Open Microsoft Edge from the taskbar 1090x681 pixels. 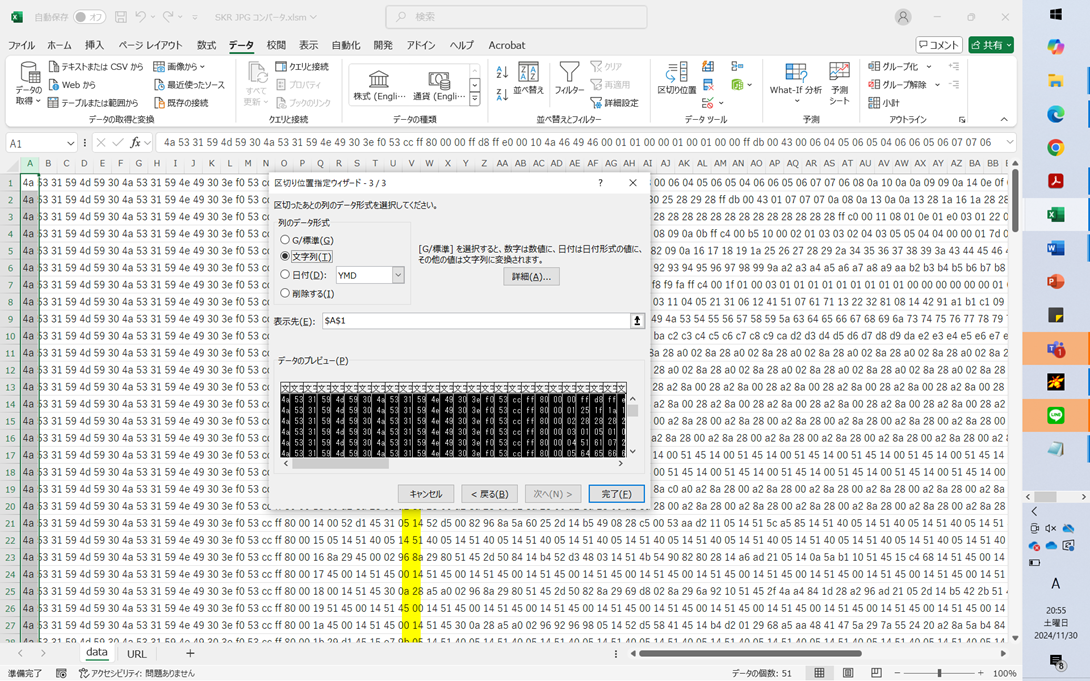[1055, 114]
